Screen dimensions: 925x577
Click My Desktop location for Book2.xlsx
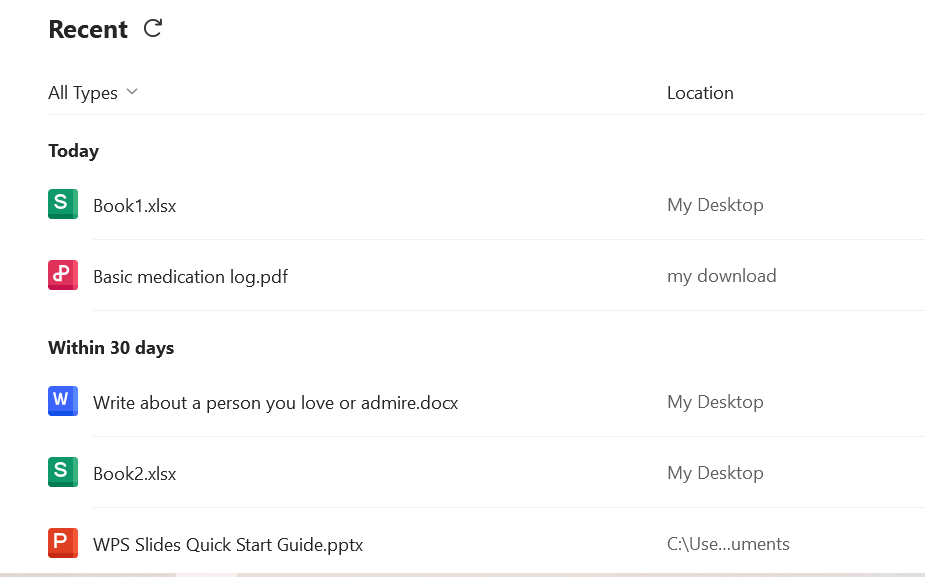[x=715, y=473]
